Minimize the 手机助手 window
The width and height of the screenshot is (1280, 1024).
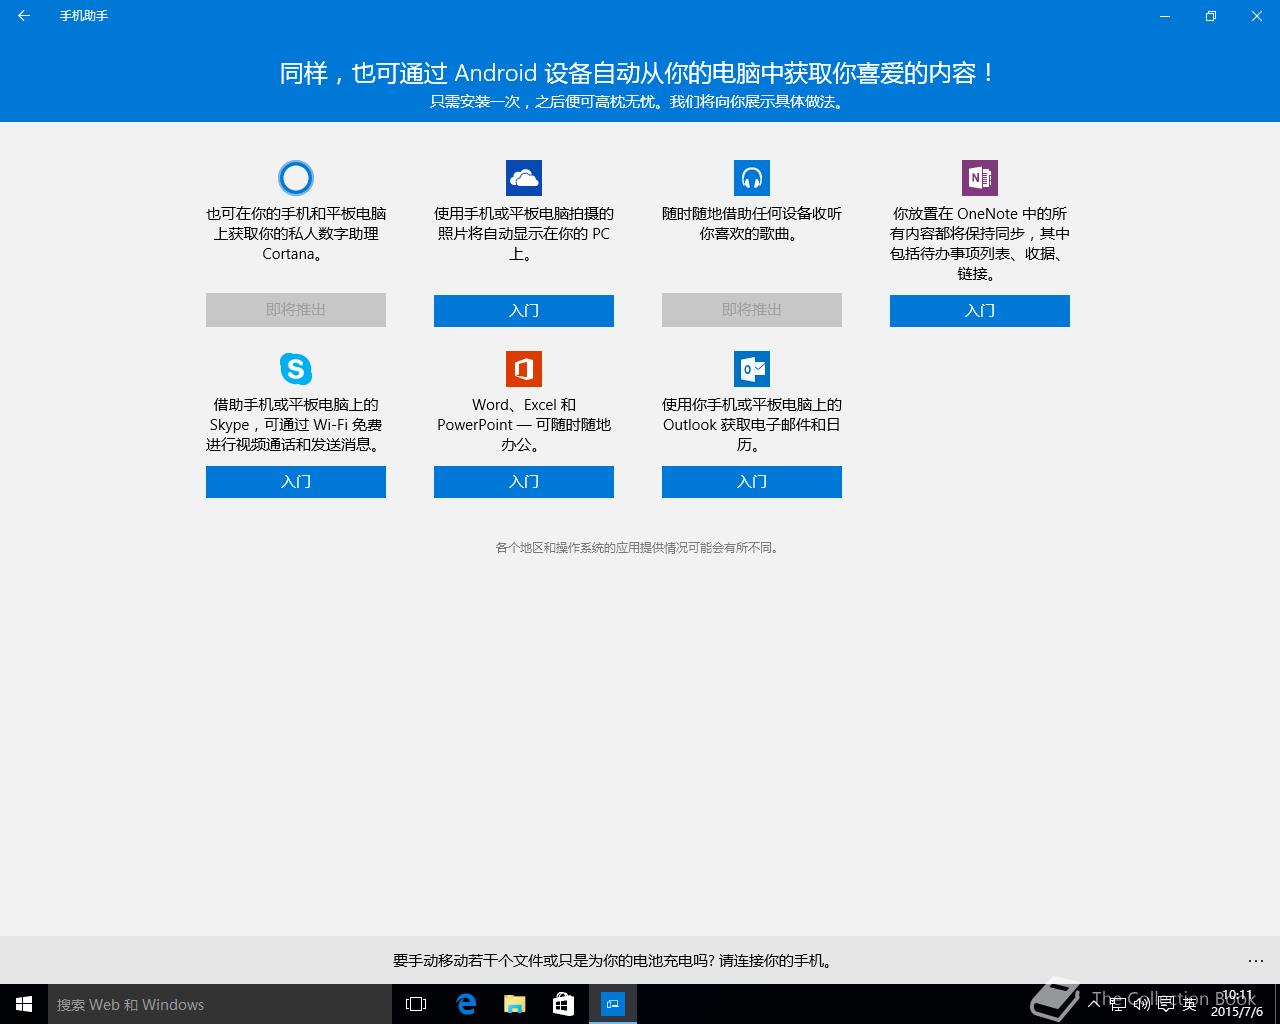1165,16
